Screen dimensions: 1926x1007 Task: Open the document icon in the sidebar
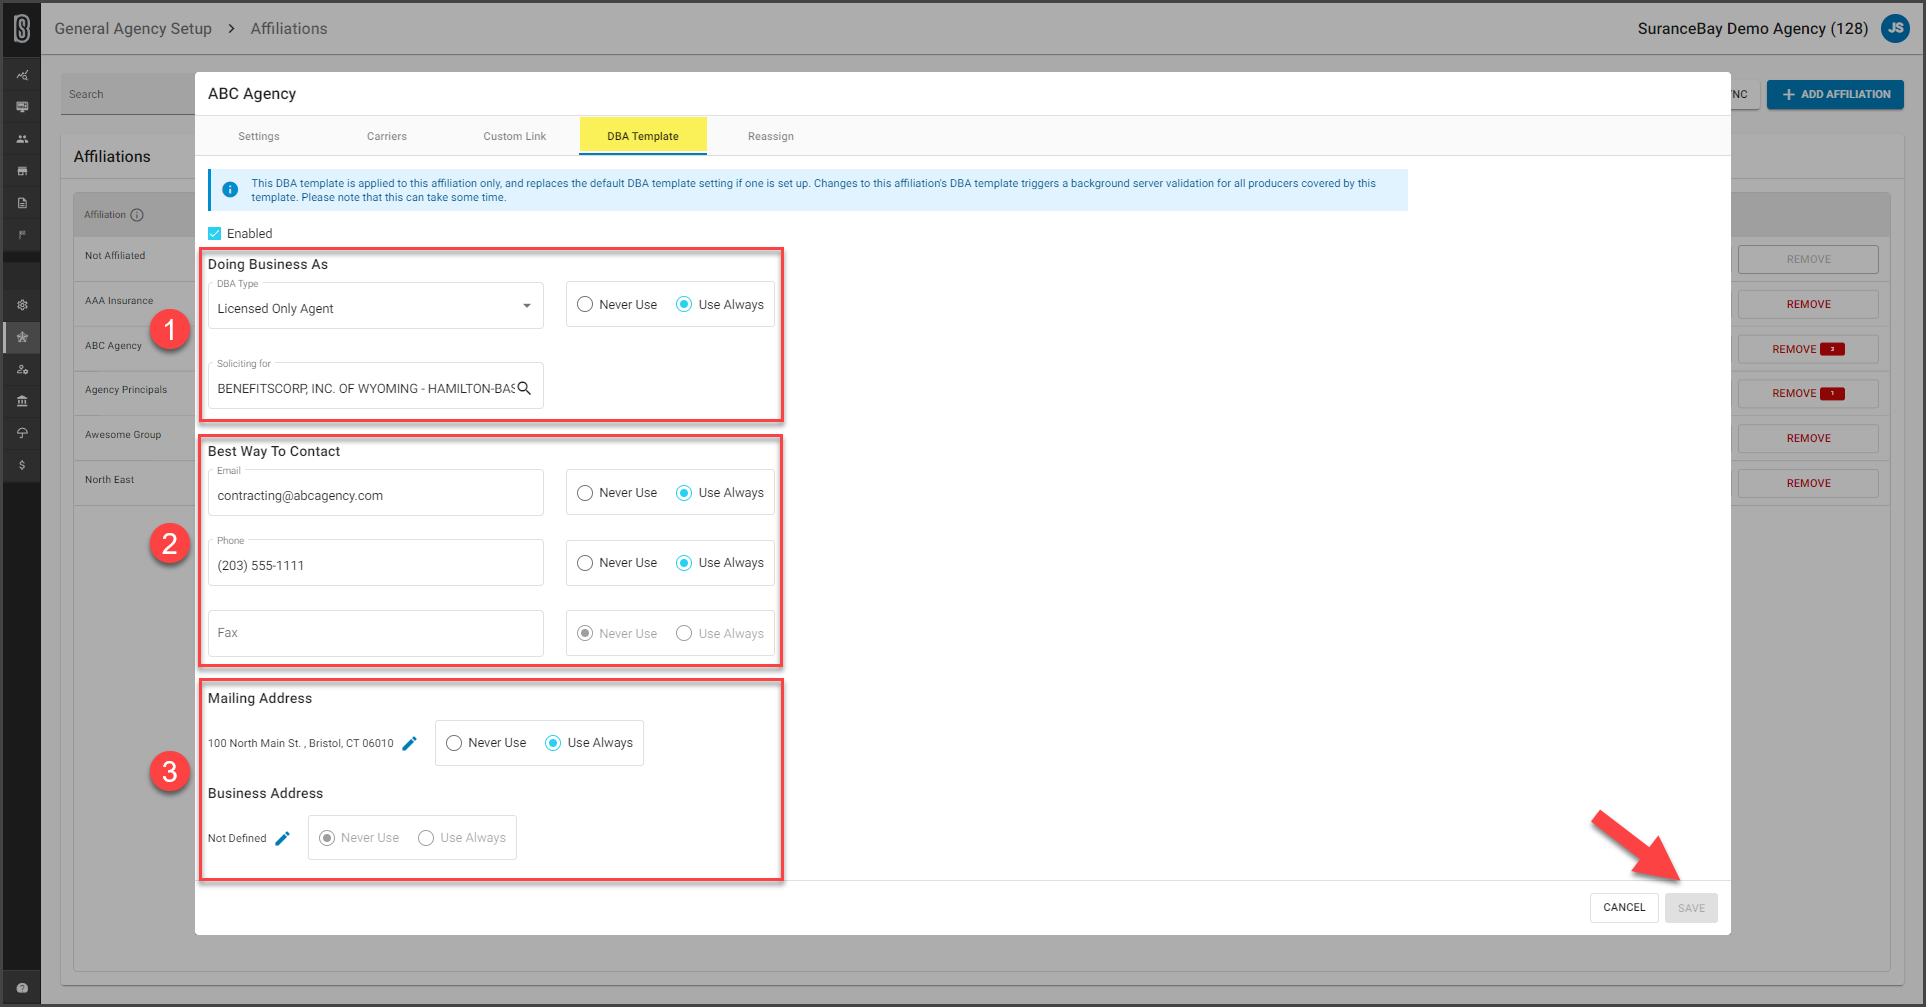(22, 203)
